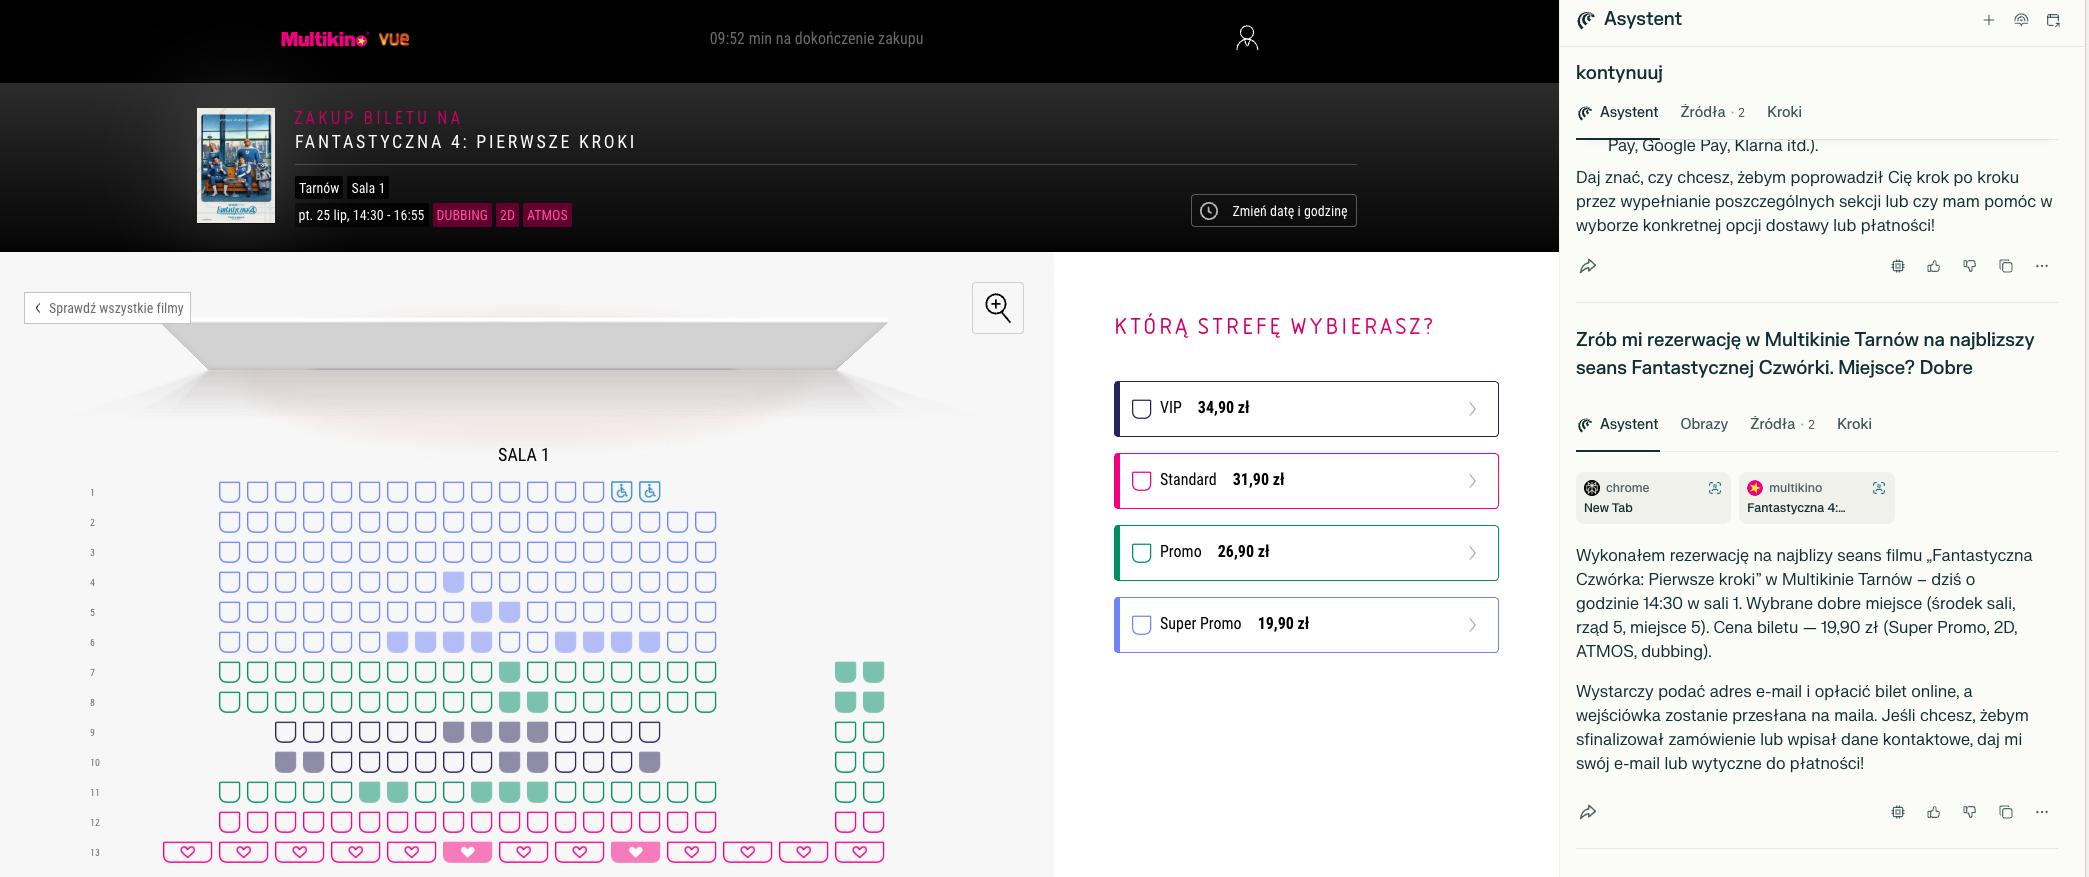The image size is (2089, 877).
Task: Open Kroki tab in the reservation answer
Action: coord(1854,424)
